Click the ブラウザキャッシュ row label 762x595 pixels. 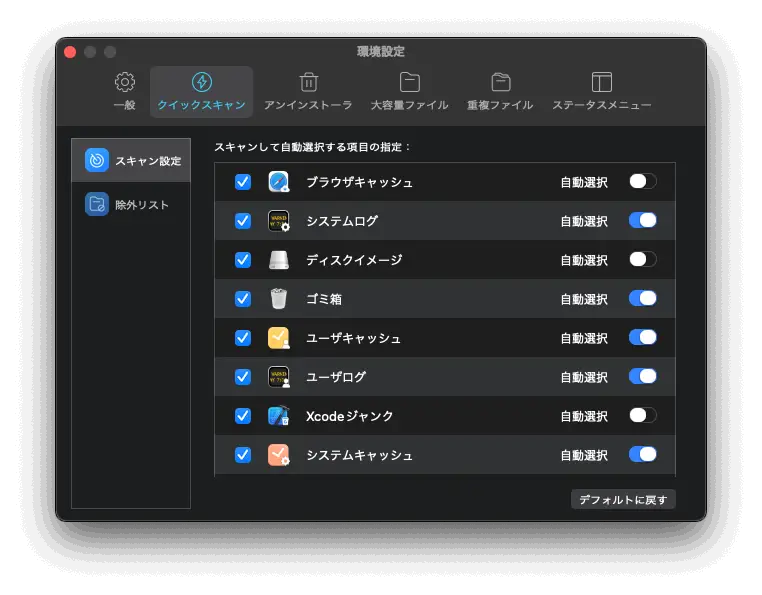coord(360,182)
